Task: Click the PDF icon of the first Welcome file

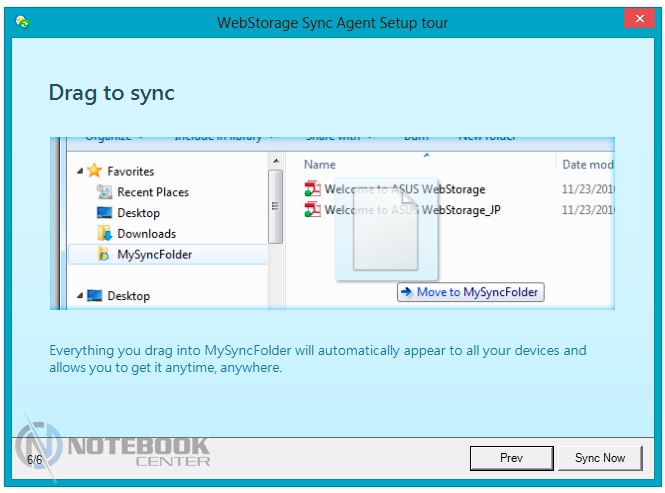Action: (x=313, y=189)
